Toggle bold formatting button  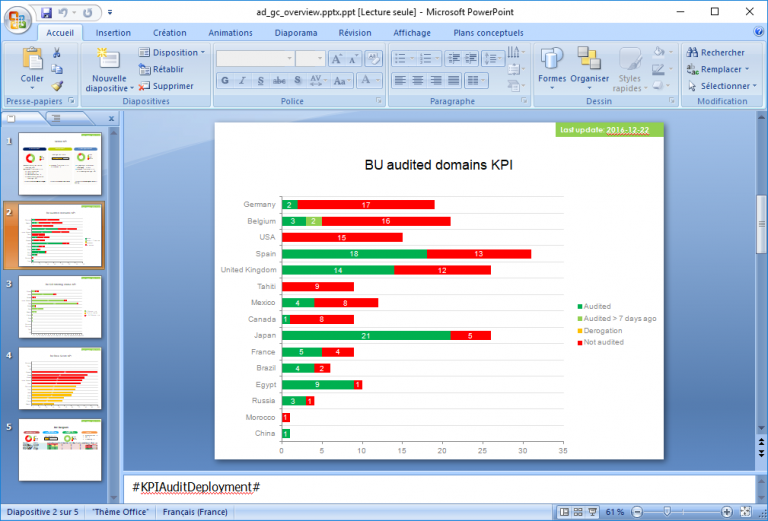pos(225,80)
